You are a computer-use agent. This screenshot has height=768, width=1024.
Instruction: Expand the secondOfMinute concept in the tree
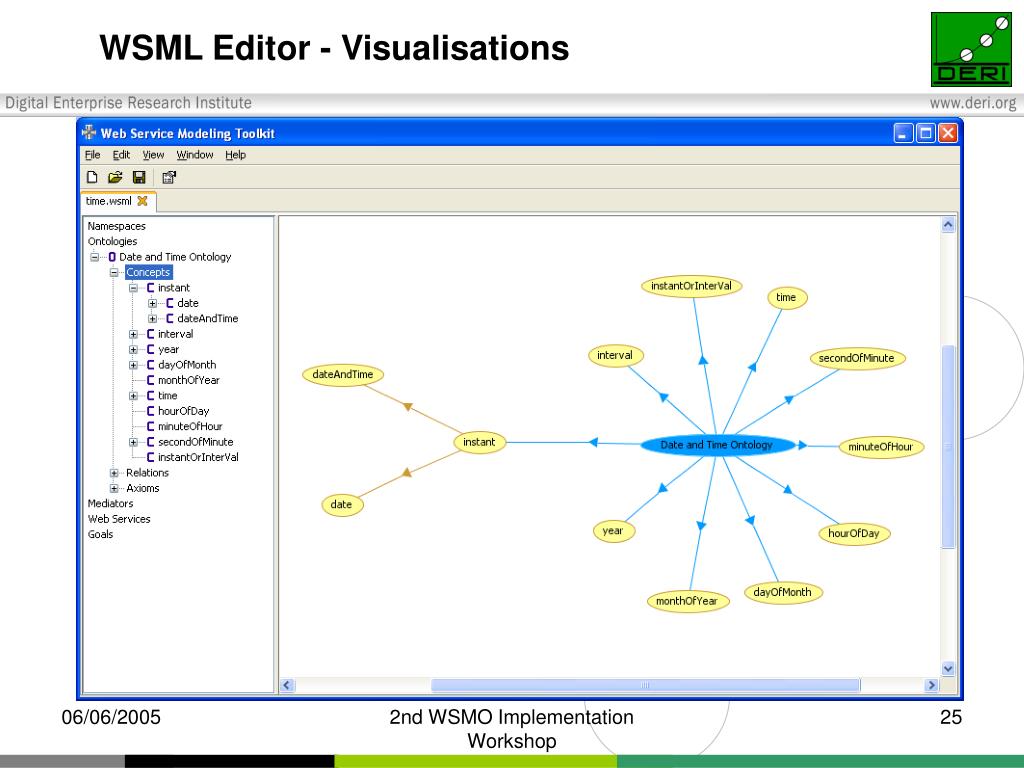(x=133, y=442)
